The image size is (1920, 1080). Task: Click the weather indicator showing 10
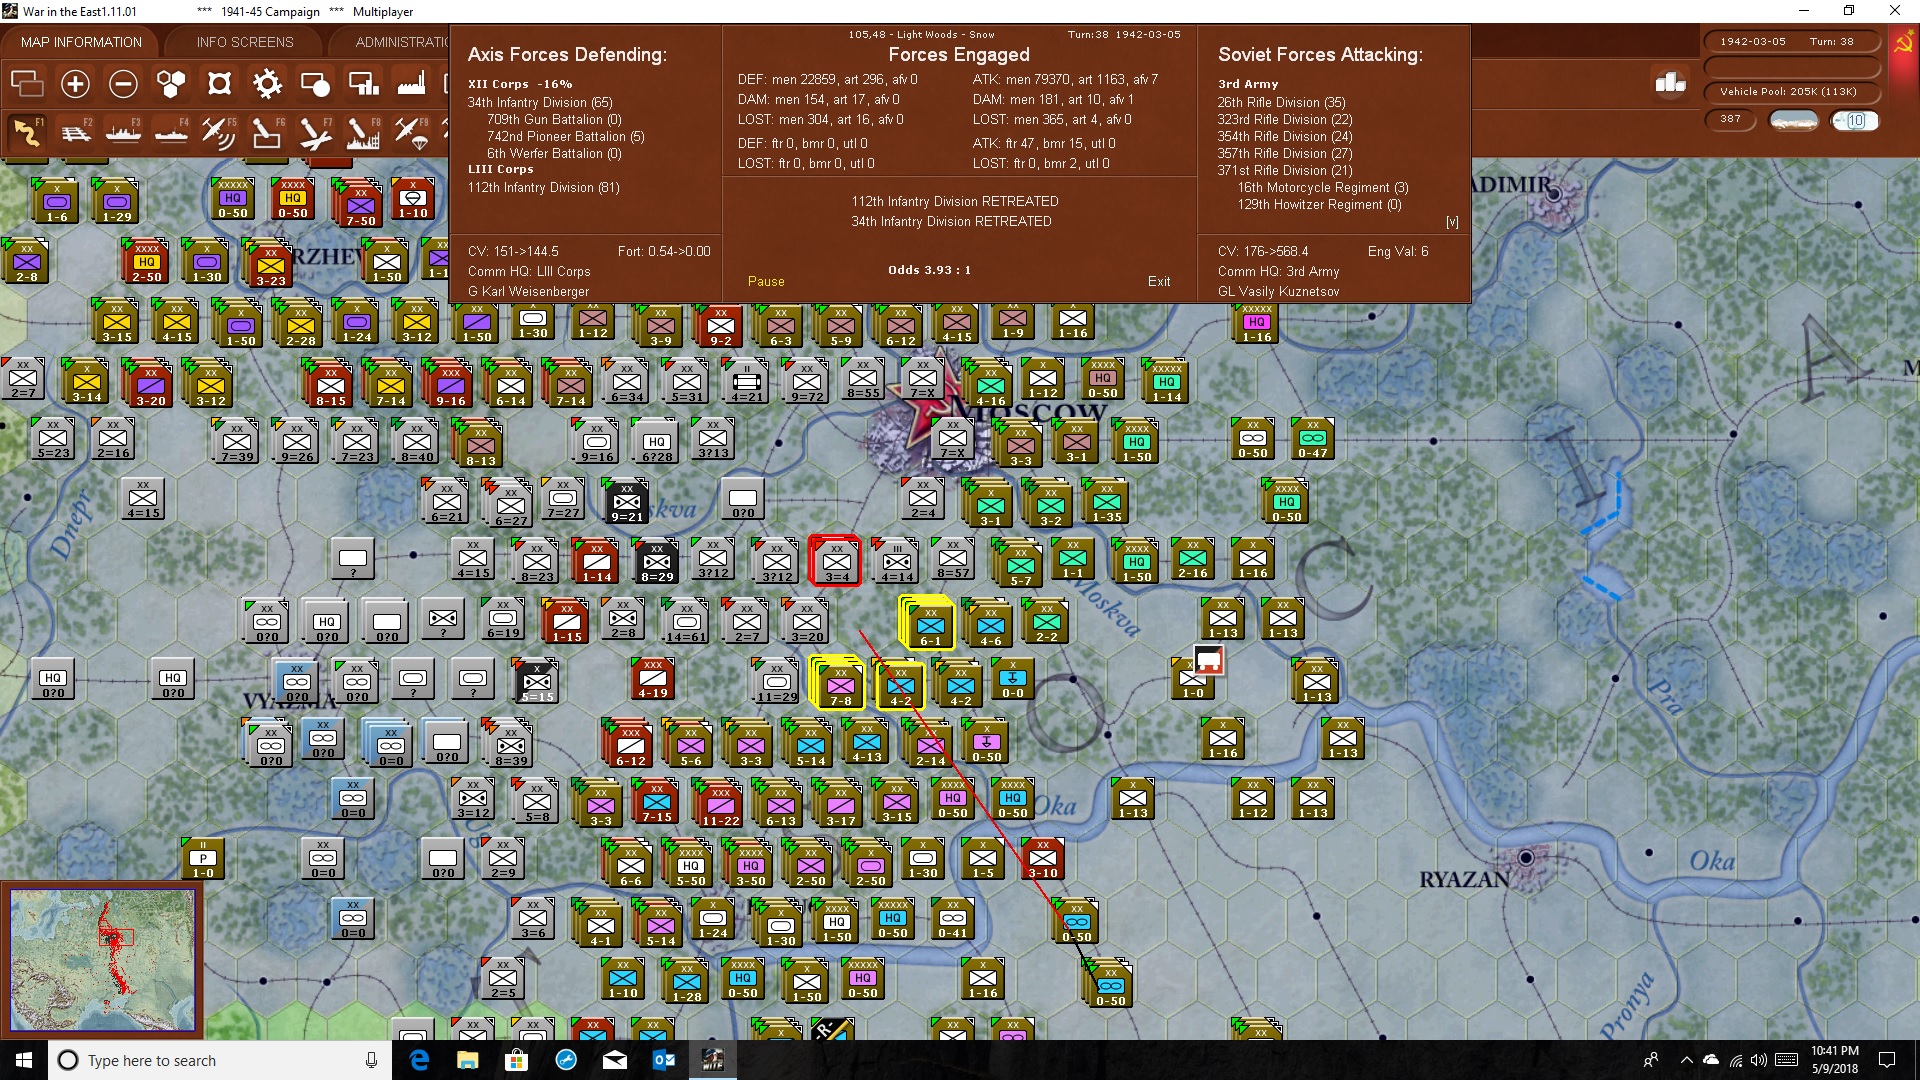[1855, 121]
